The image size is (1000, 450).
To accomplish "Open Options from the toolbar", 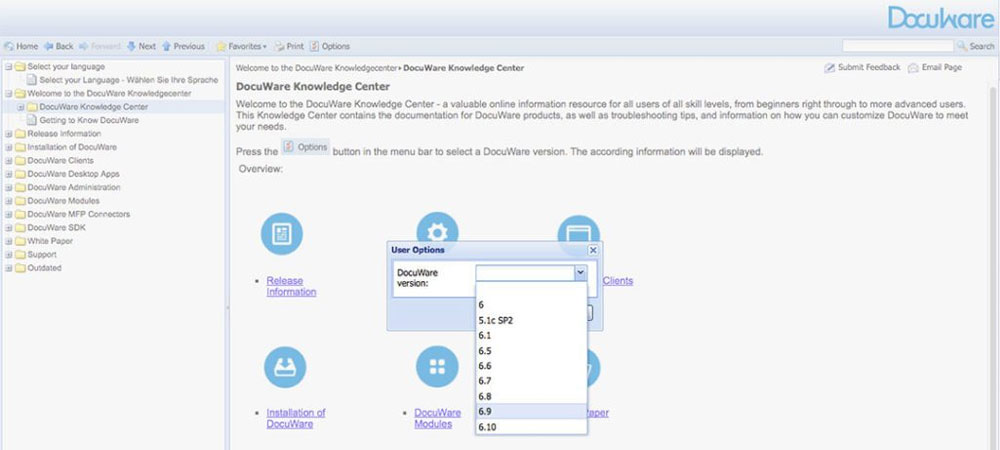I will [330, 47].
